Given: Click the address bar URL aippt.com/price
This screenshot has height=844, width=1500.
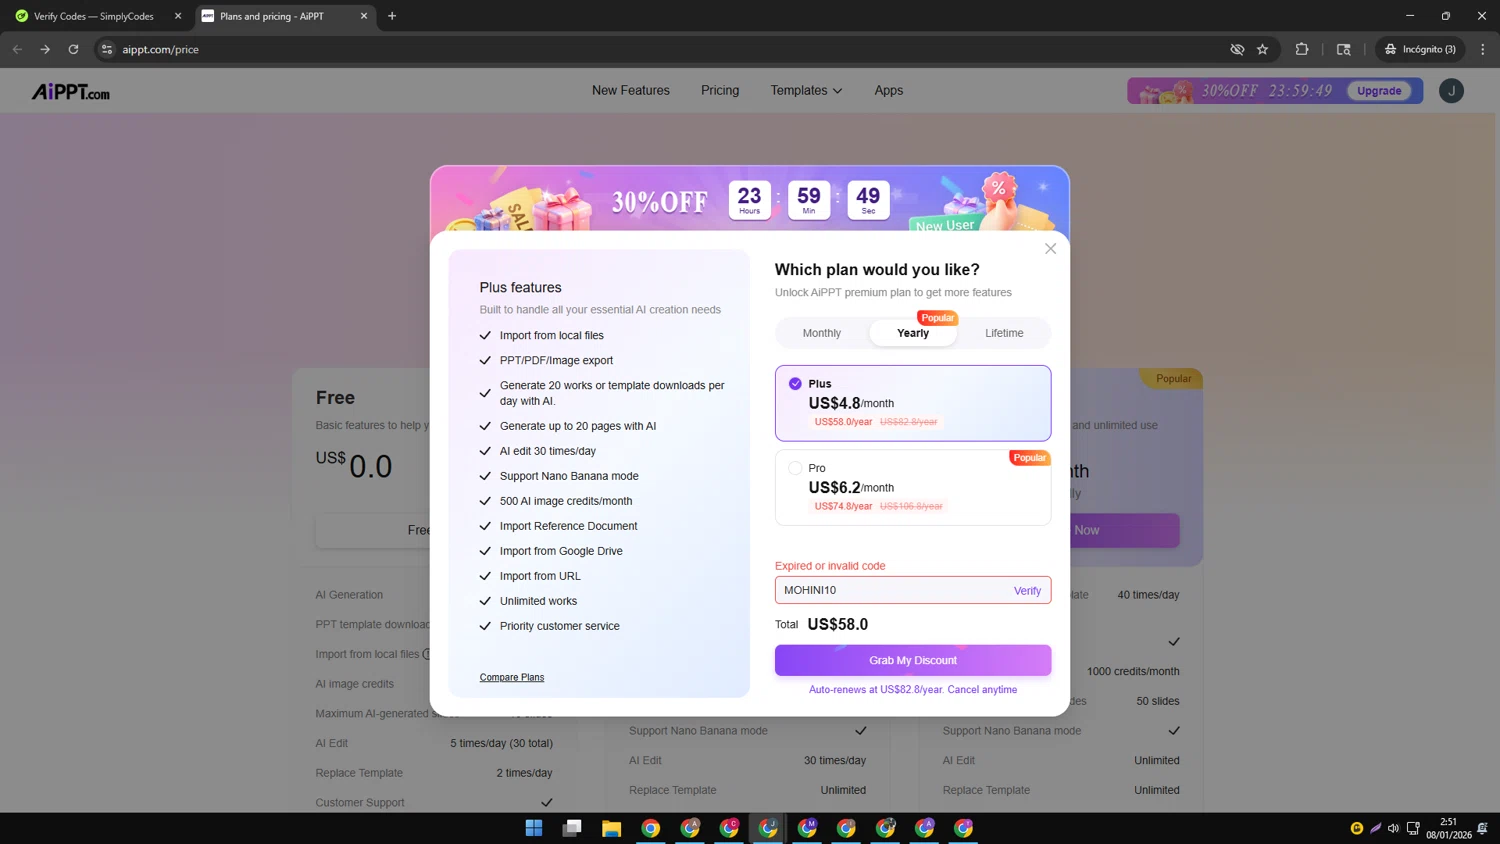Looking at the screenshot, I should point(160,49).
